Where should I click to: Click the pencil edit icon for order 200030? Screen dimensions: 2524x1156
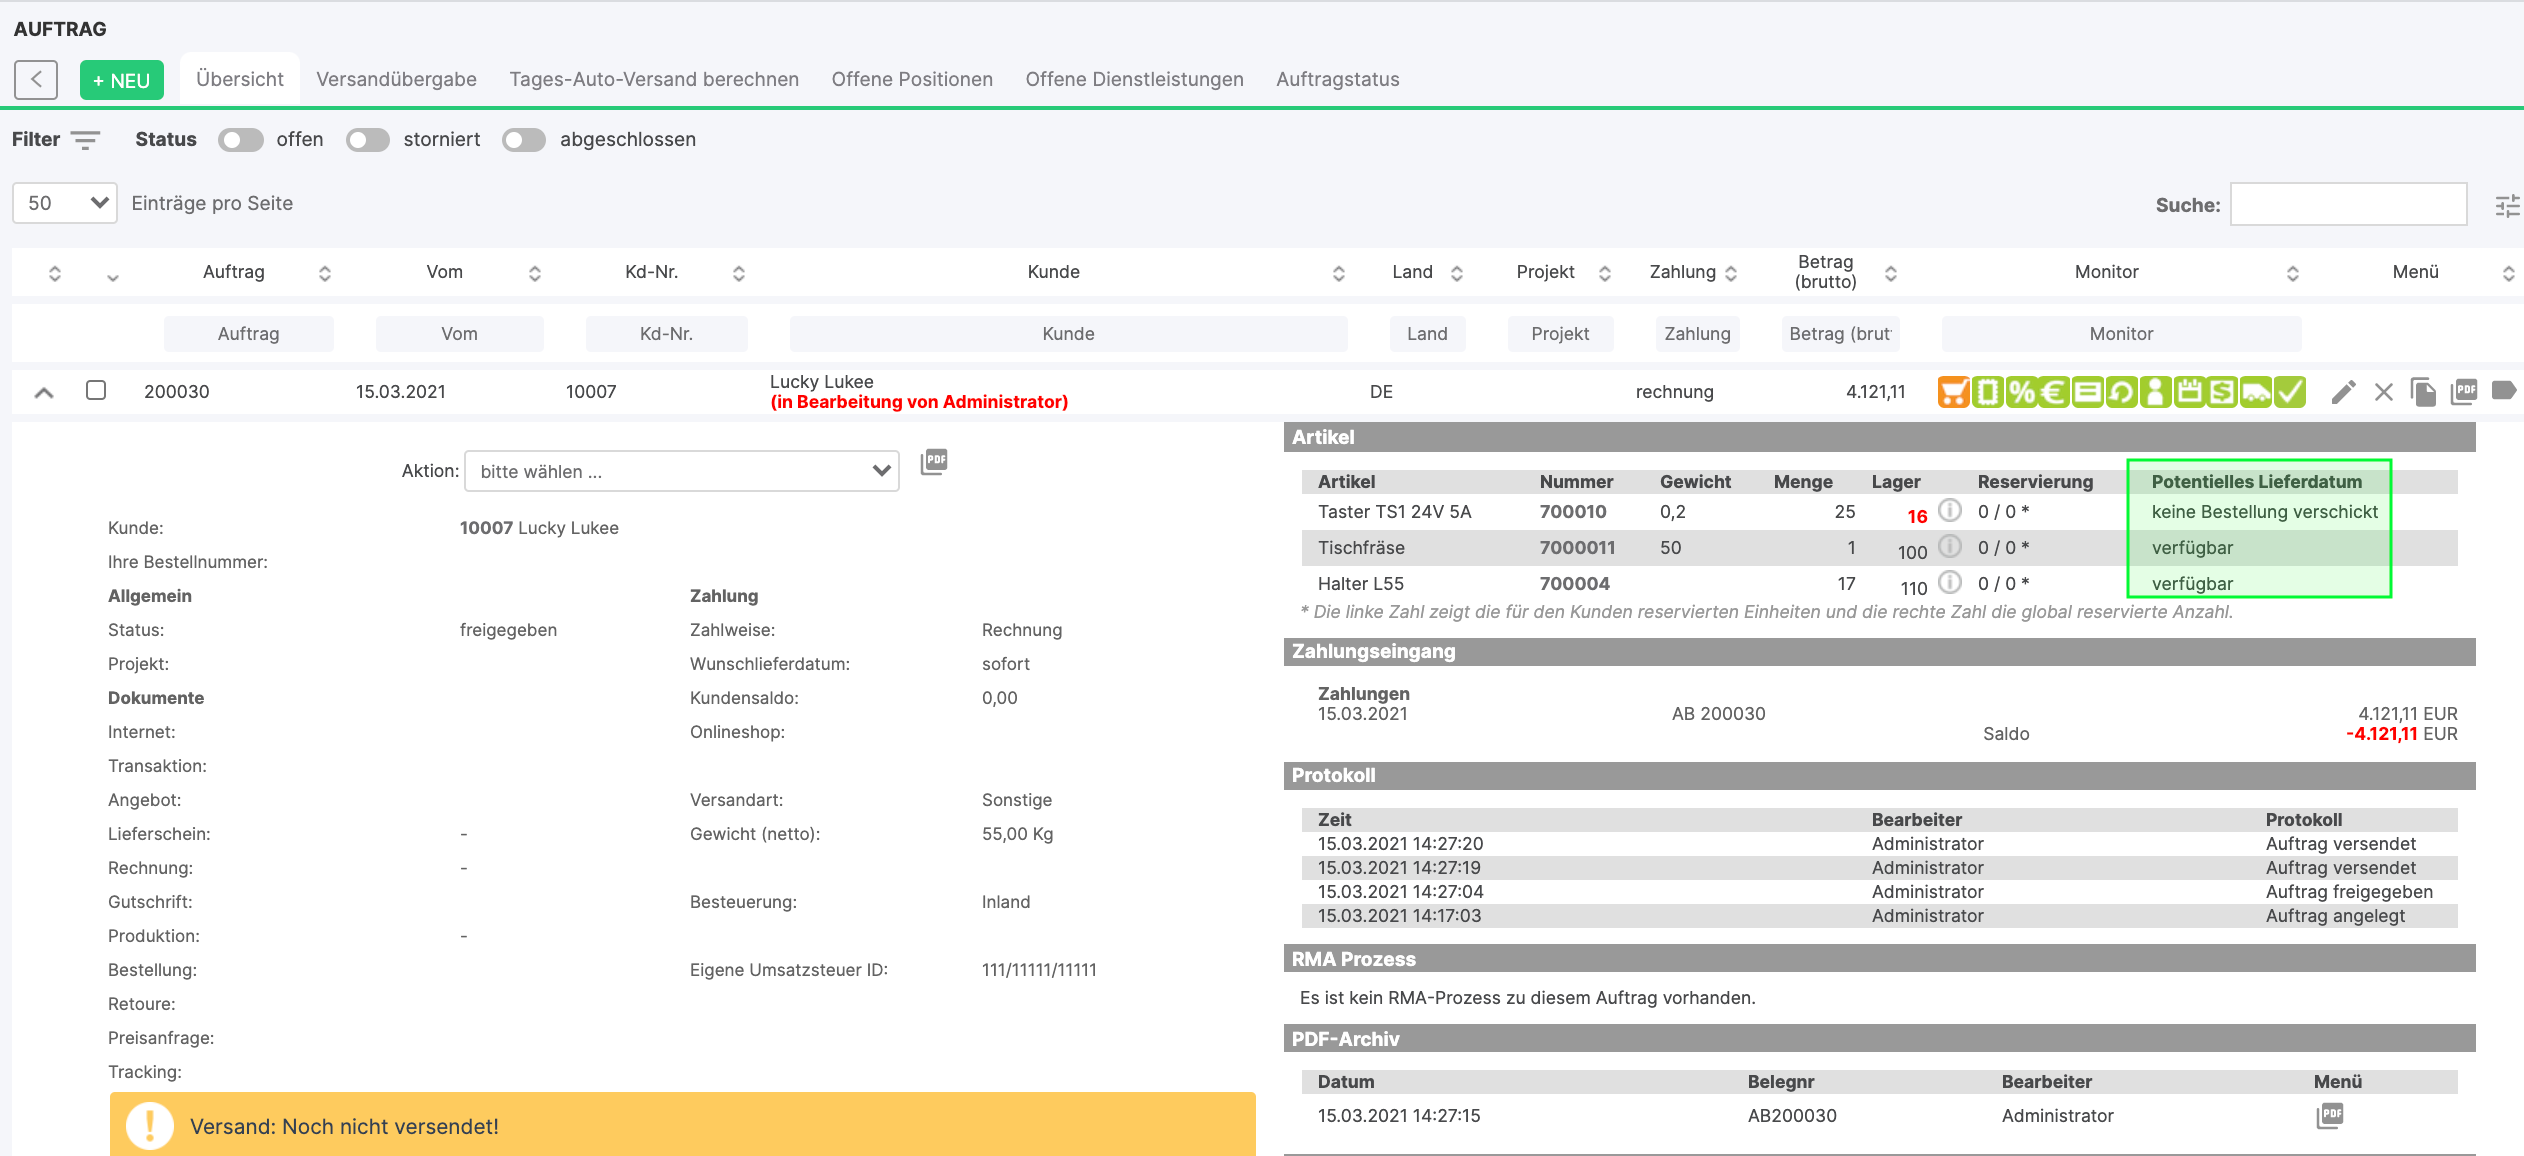(x=2343, y=392)
